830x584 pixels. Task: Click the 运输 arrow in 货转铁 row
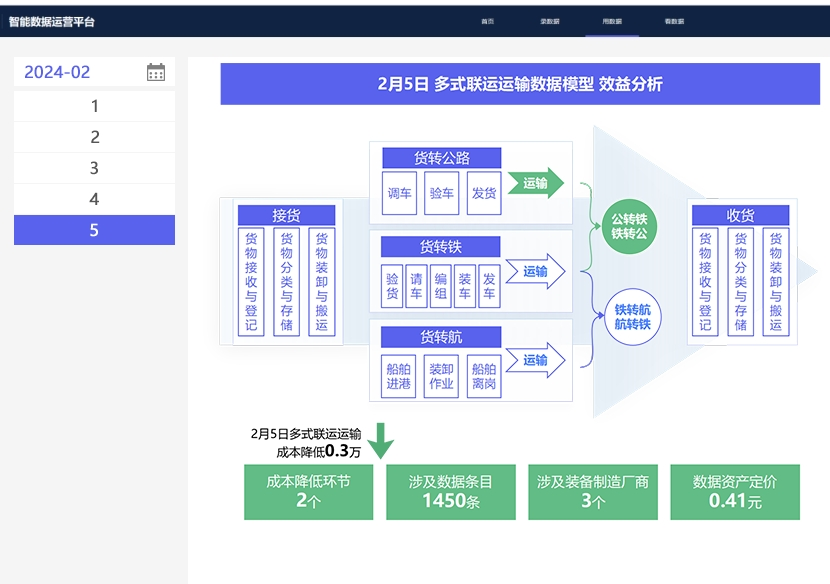536,271
